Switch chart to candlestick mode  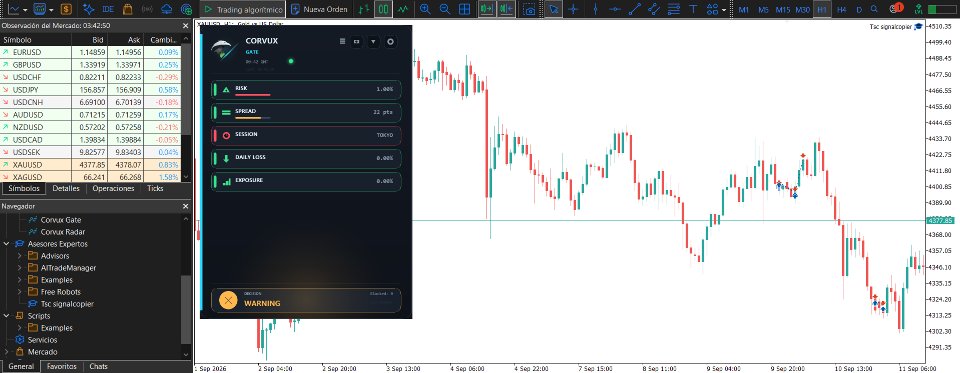(384, 9)
